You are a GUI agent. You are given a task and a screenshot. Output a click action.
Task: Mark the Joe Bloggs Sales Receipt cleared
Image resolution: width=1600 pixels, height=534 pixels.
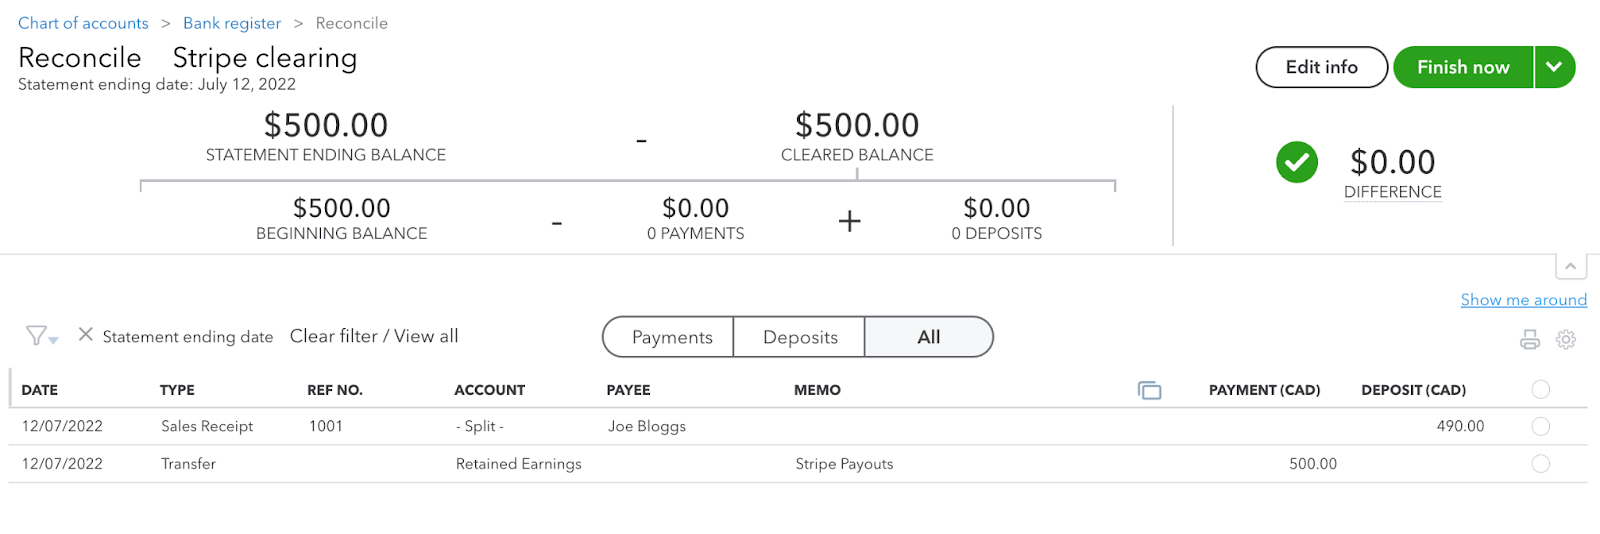(1541, 426)
